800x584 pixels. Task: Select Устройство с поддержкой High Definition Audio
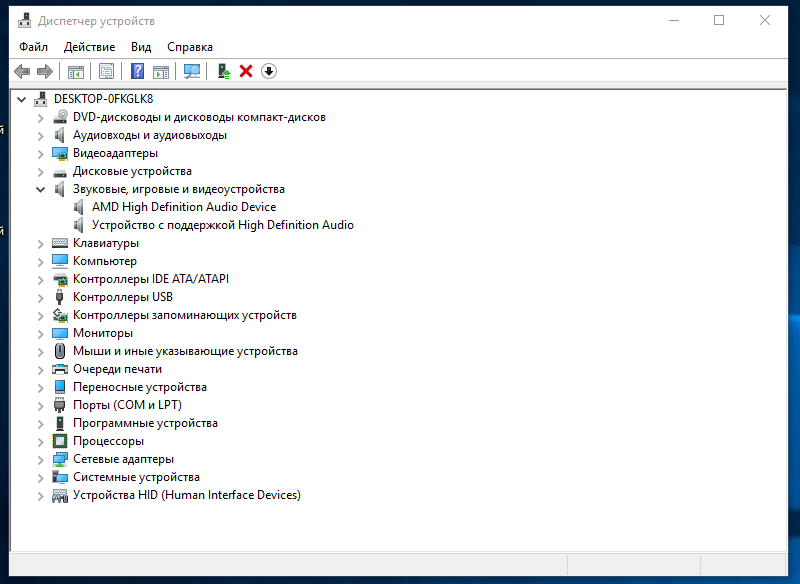(x=222, y=225)
